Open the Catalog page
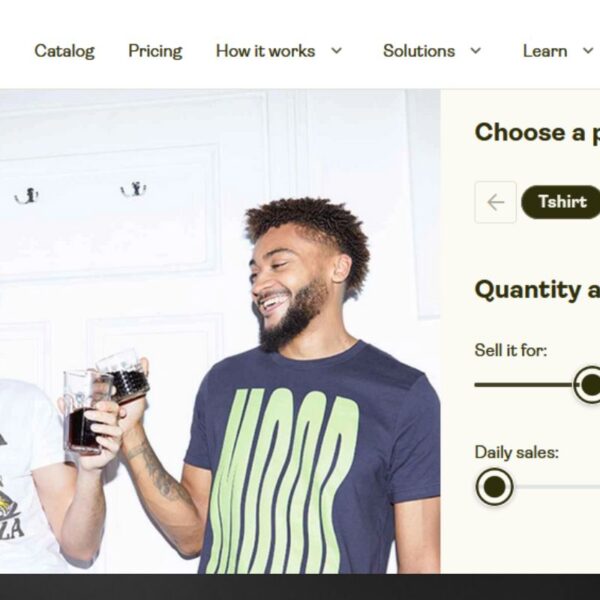Viewport: 600px width, 600px height. [x=64, y=51]
